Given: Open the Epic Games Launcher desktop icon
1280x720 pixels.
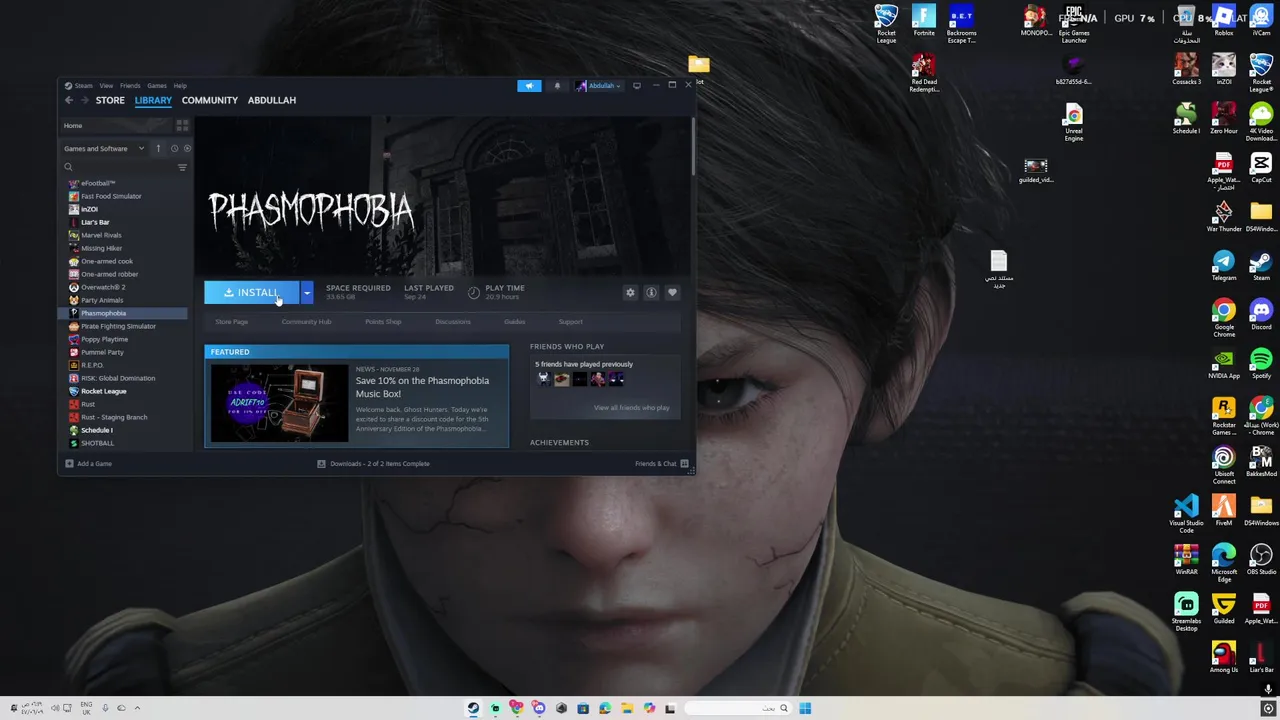Looking at the screenshot, I should tap(1074, 24).
